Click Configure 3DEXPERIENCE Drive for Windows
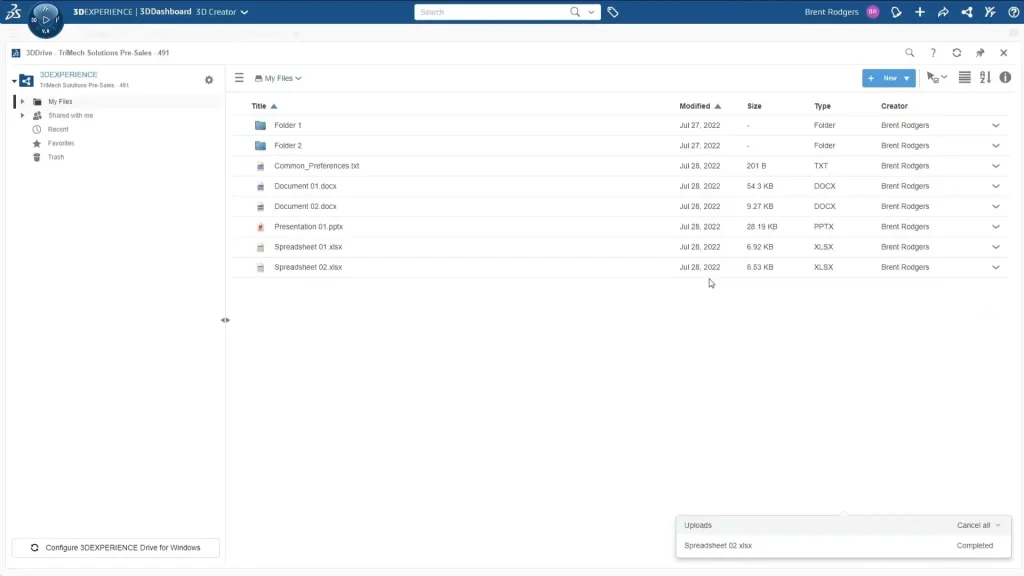The image size is (1024, 576). tap(116, 548)
